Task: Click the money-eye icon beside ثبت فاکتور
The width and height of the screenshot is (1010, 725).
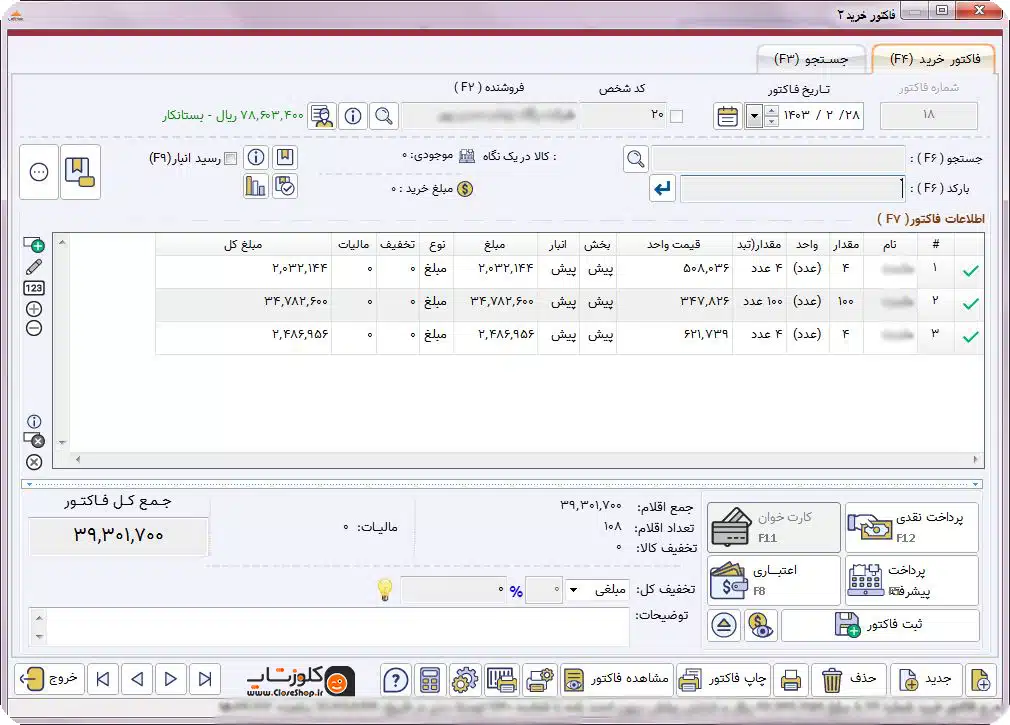Action: point(761,625)
